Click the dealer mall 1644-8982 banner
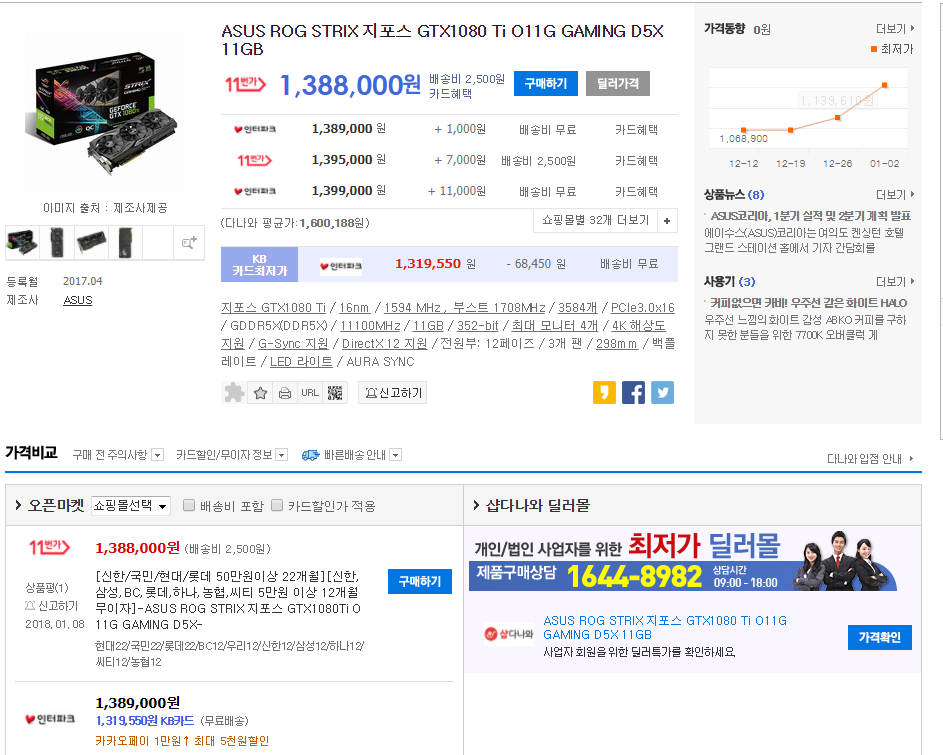The width and height of the screenshot is (943, 755). 683,561
